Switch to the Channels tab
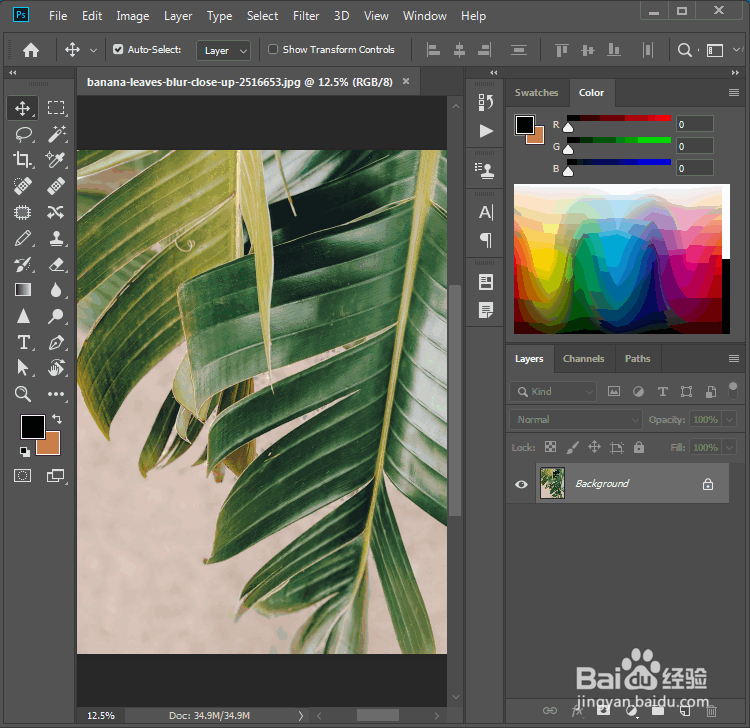750x728 pixels. pyautogui.click(x=584, y=359)
